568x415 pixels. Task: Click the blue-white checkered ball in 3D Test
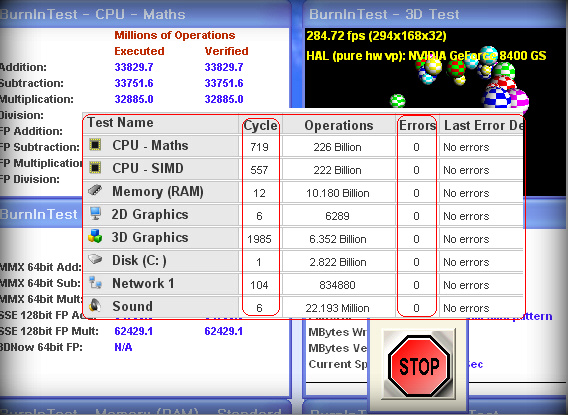click(x=497, y=98)
